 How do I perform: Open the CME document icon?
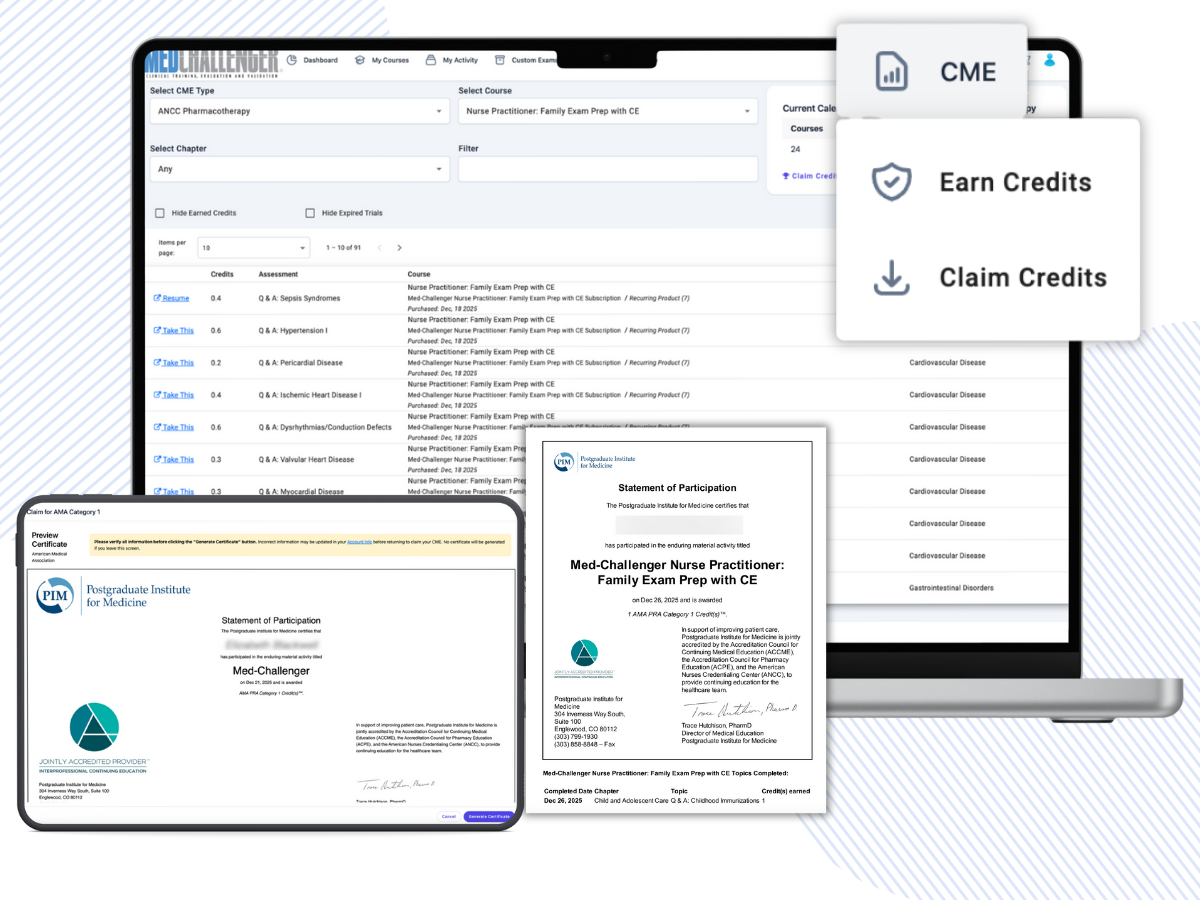[890, 70]
